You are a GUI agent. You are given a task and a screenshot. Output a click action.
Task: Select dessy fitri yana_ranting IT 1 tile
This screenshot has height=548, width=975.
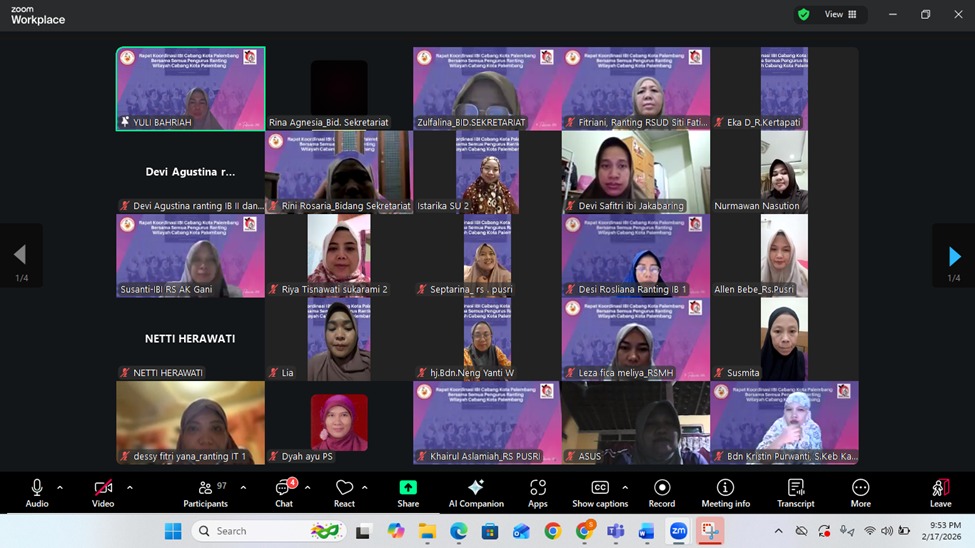(x=190, y=422)
